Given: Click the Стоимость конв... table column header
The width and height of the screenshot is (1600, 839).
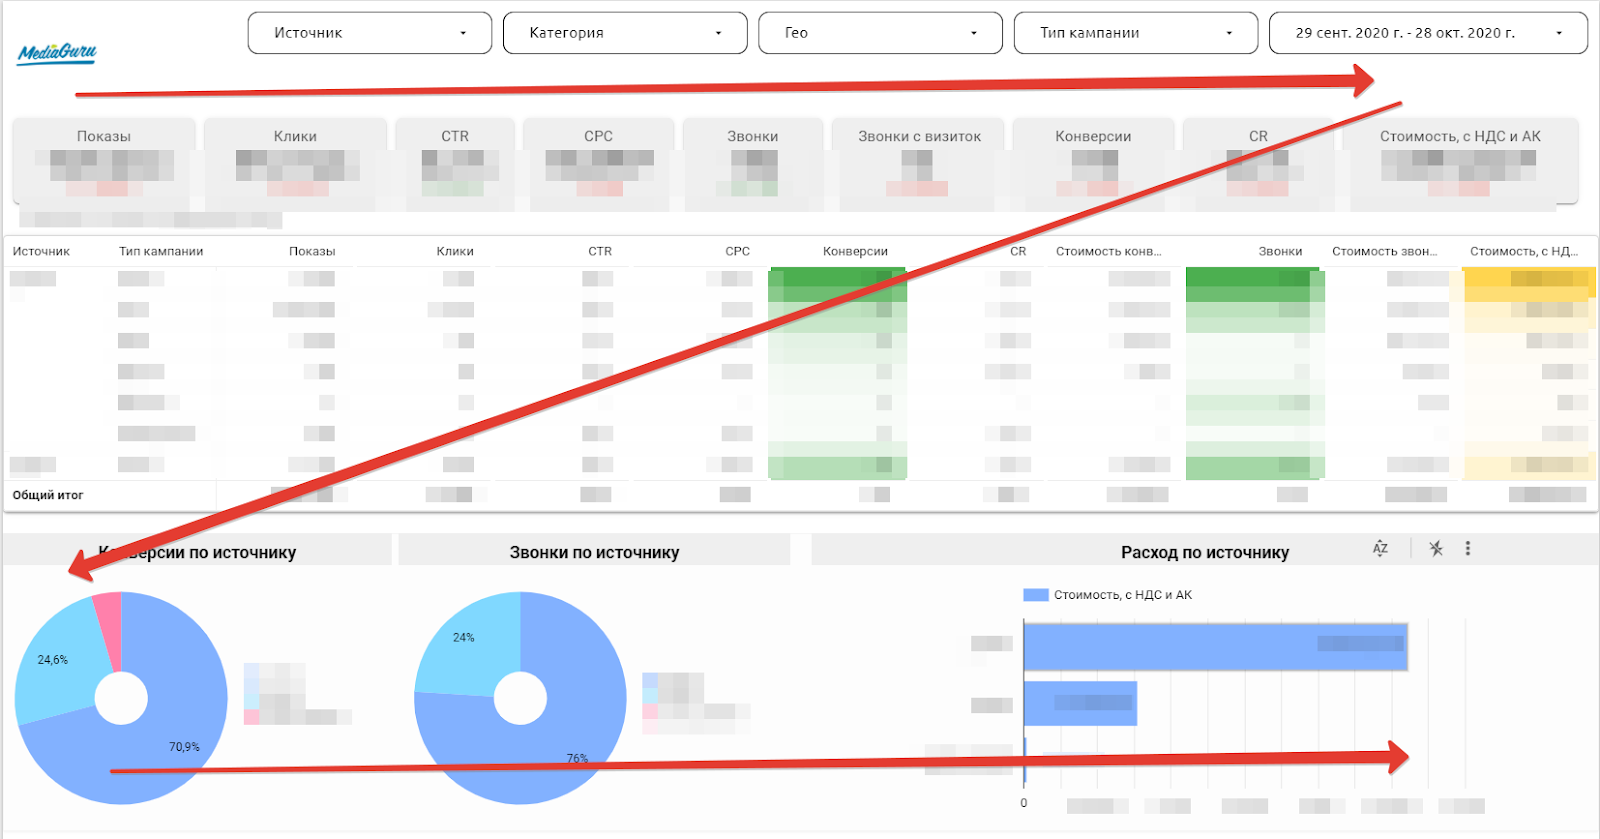Looking at the screenshot, I should point(1108,251).
